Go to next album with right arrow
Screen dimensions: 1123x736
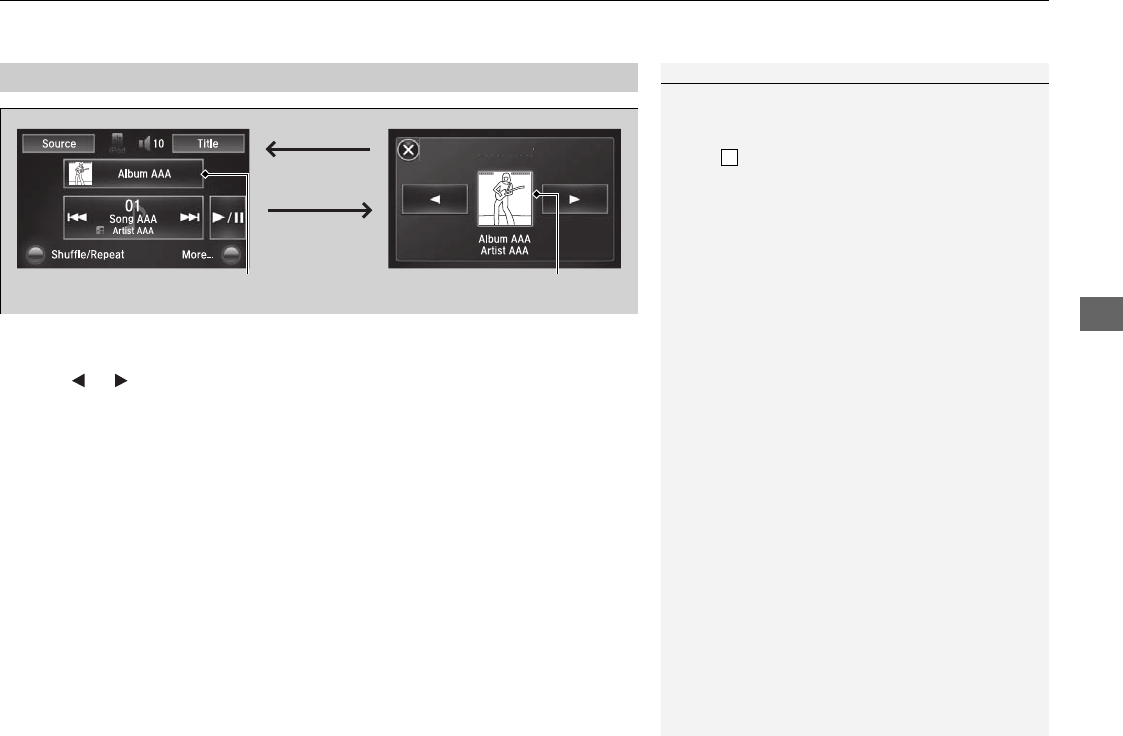[574, 199]
